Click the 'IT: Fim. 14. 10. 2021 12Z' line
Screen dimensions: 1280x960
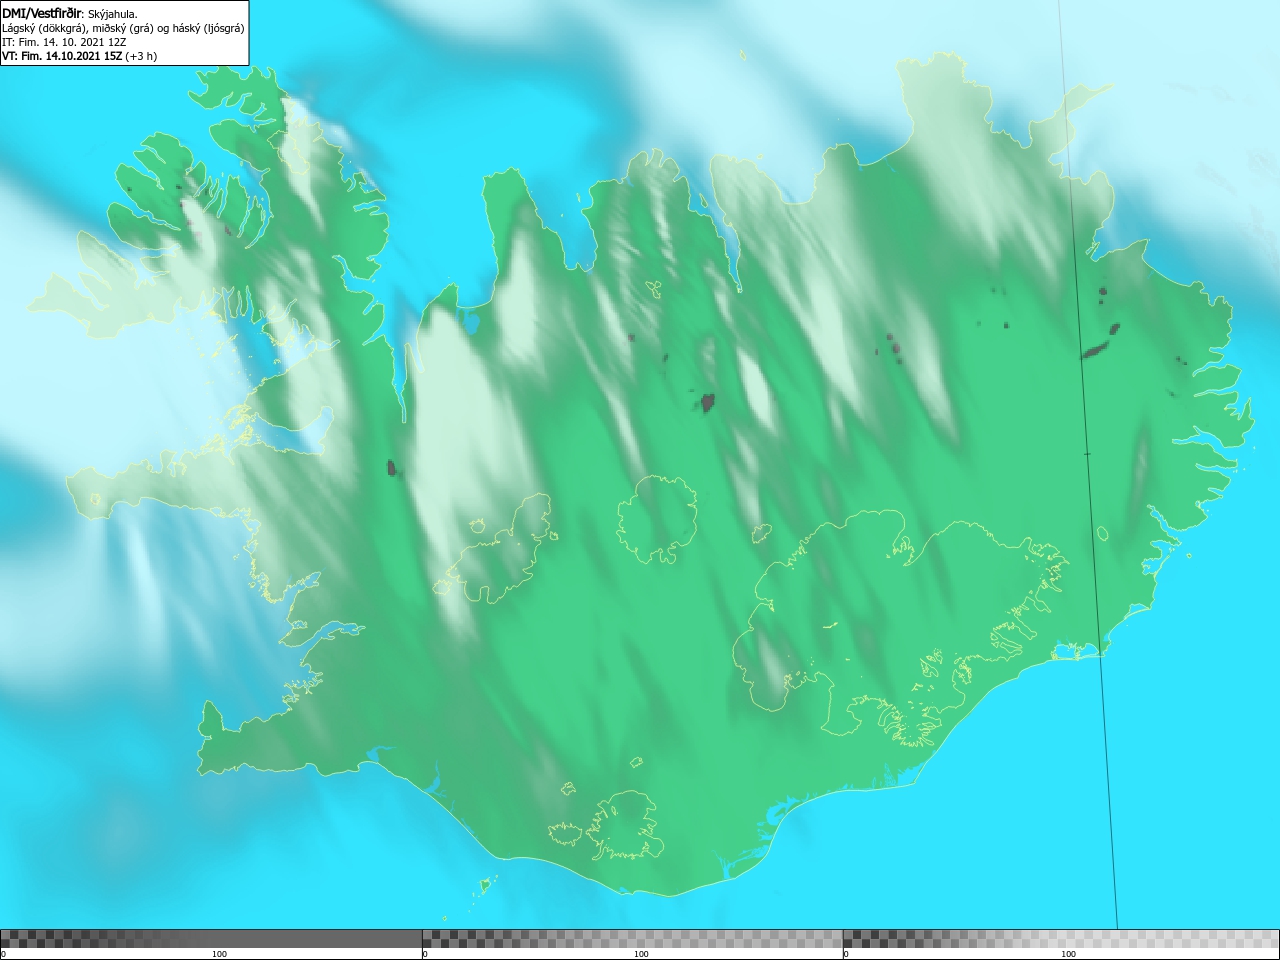pyautogui.click(x=64, y=42)
